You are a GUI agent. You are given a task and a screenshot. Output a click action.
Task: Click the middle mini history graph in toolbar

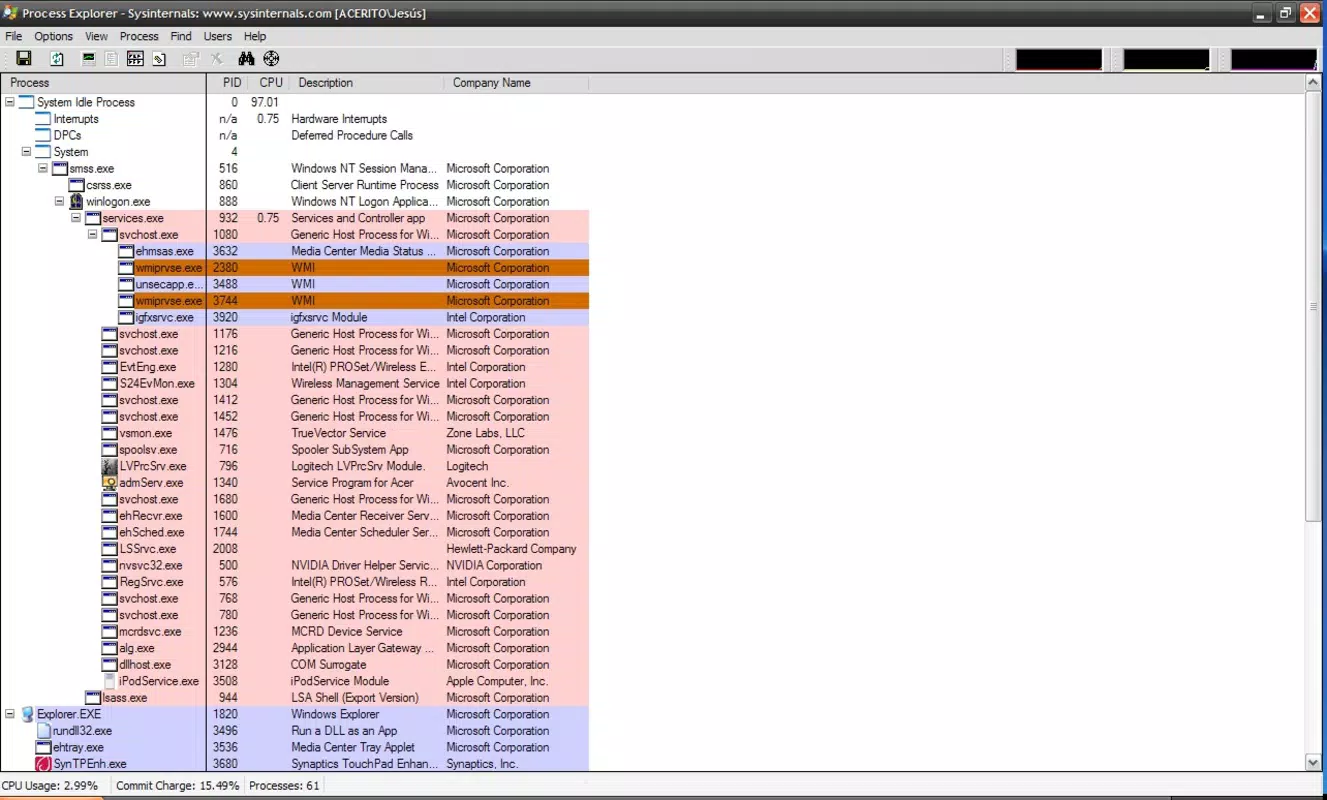coord(1166,59)
